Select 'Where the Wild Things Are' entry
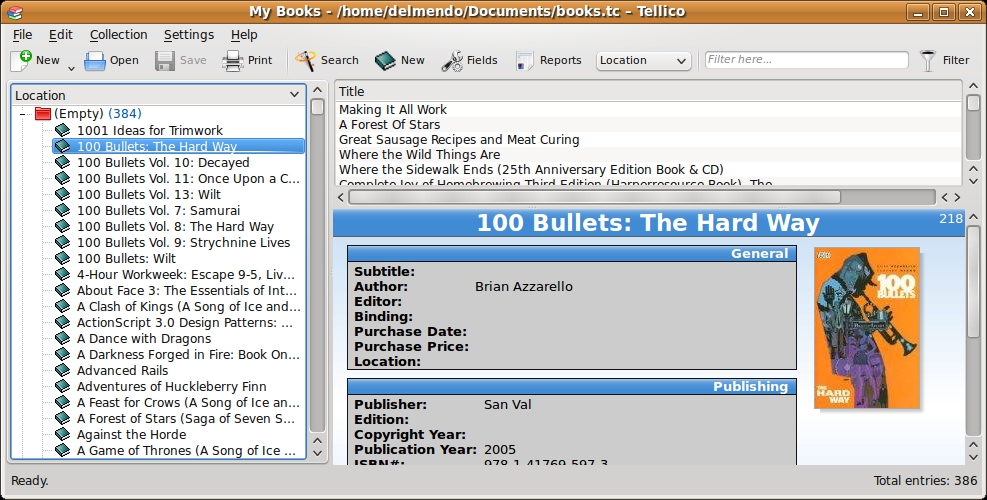The width and height of the screenshot is (987, 500). tap(419, 155)
